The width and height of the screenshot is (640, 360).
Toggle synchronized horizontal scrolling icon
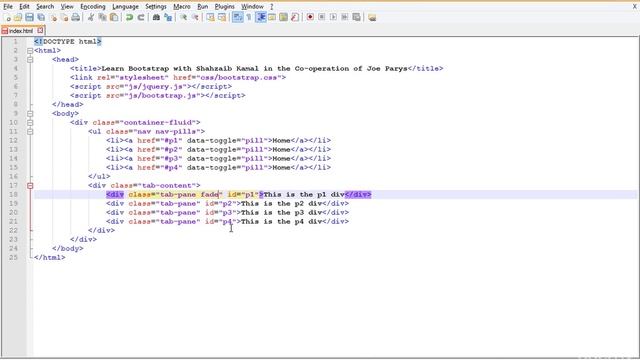coord(222,18)
